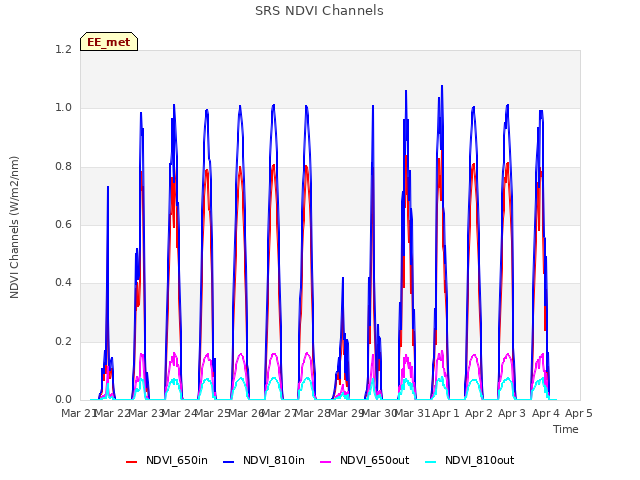
Task: Click the Apr 2 x-axis tick label
Action: [x=479, y=413]
